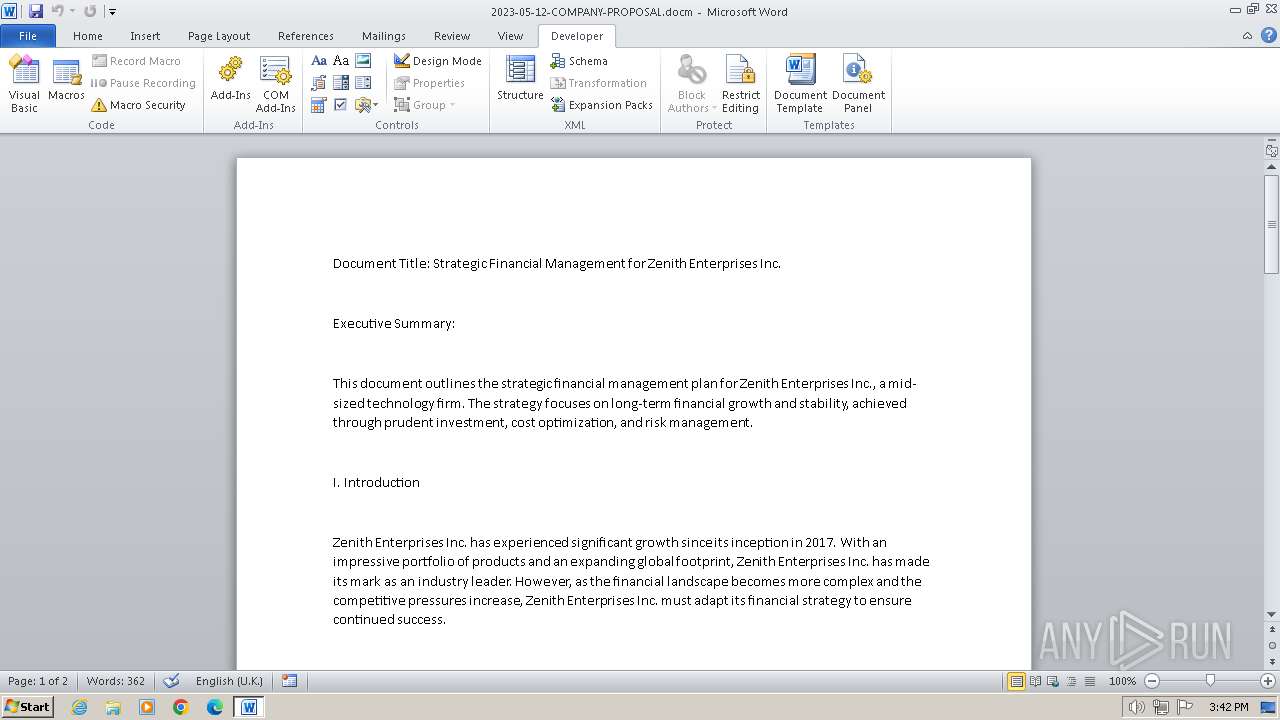This screenshot has width=1280, height=720.
Task: Insert a Picture content control
Action: tap(363, 61)
